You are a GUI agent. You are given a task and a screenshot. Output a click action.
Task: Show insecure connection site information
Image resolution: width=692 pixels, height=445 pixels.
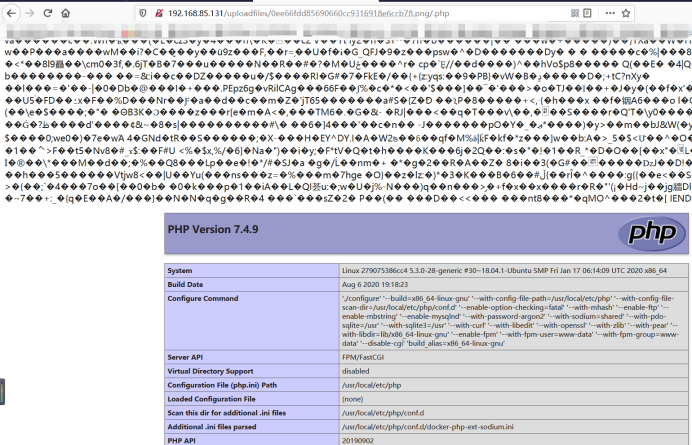(x=158, y=13)
